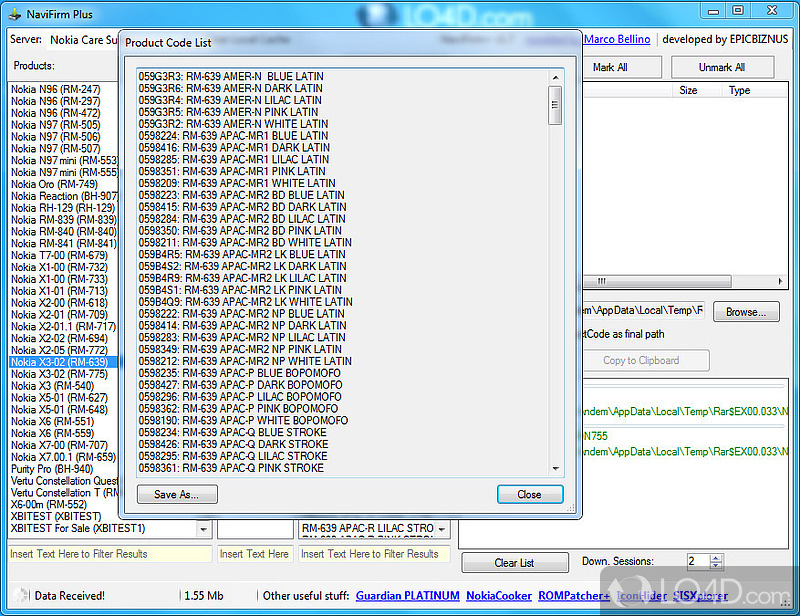800x616 pixels.
Task: Select XBITEST For Sale (XBITEST1) entry
Action: (78, 528)
